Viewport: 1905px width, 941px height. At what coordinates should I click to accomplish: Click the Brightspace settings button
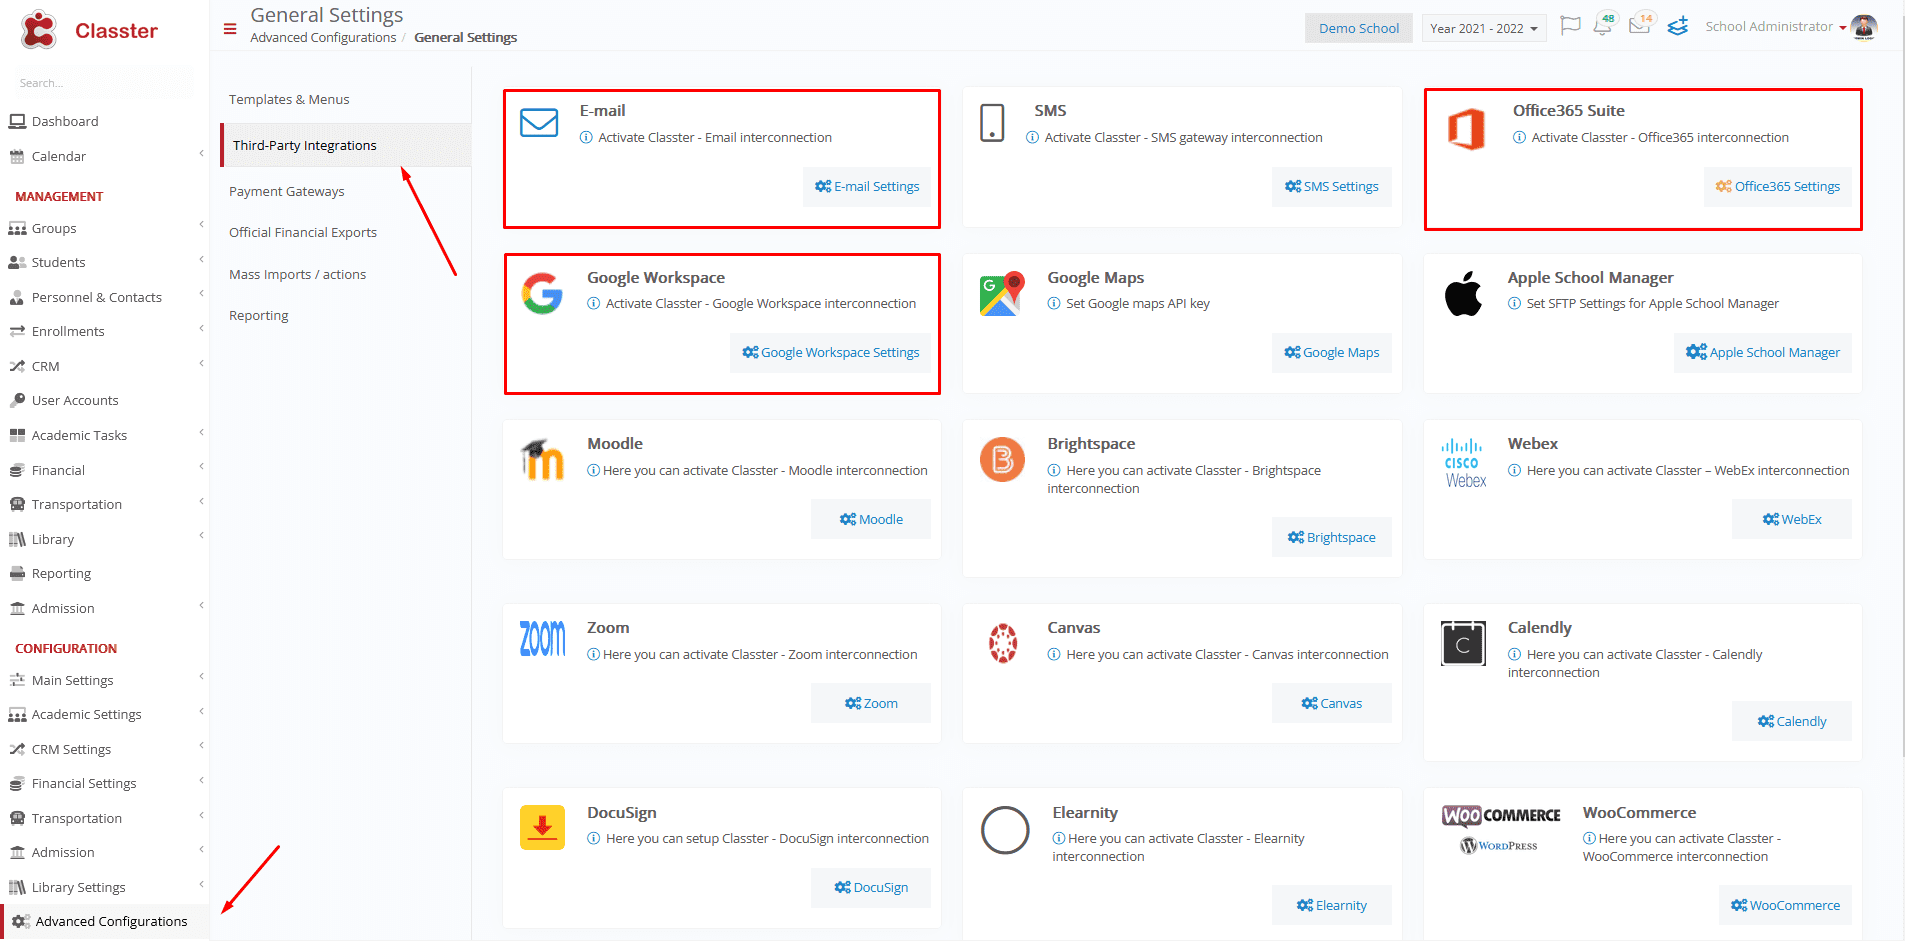1331,537
